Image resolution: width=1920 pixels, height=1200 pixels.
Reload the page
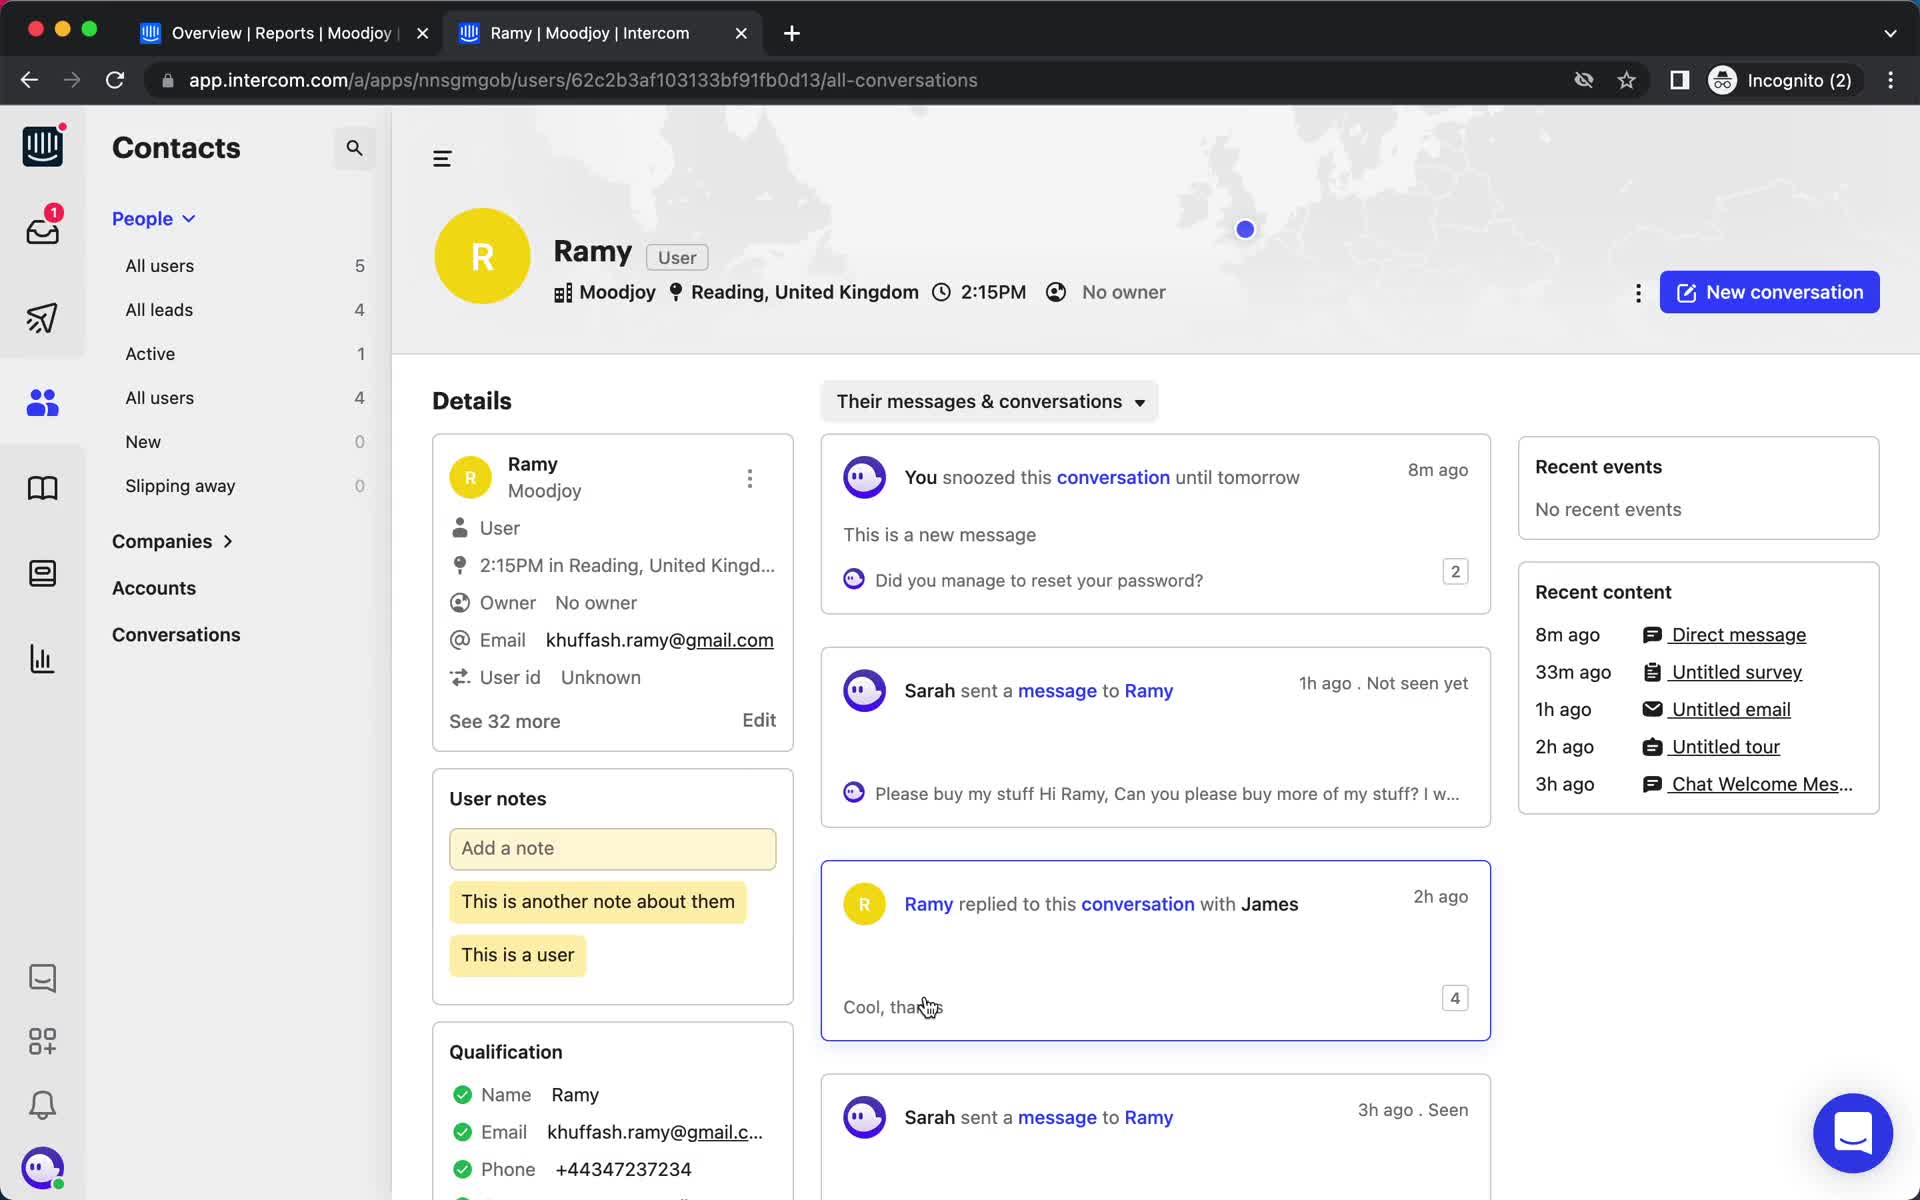115,80
